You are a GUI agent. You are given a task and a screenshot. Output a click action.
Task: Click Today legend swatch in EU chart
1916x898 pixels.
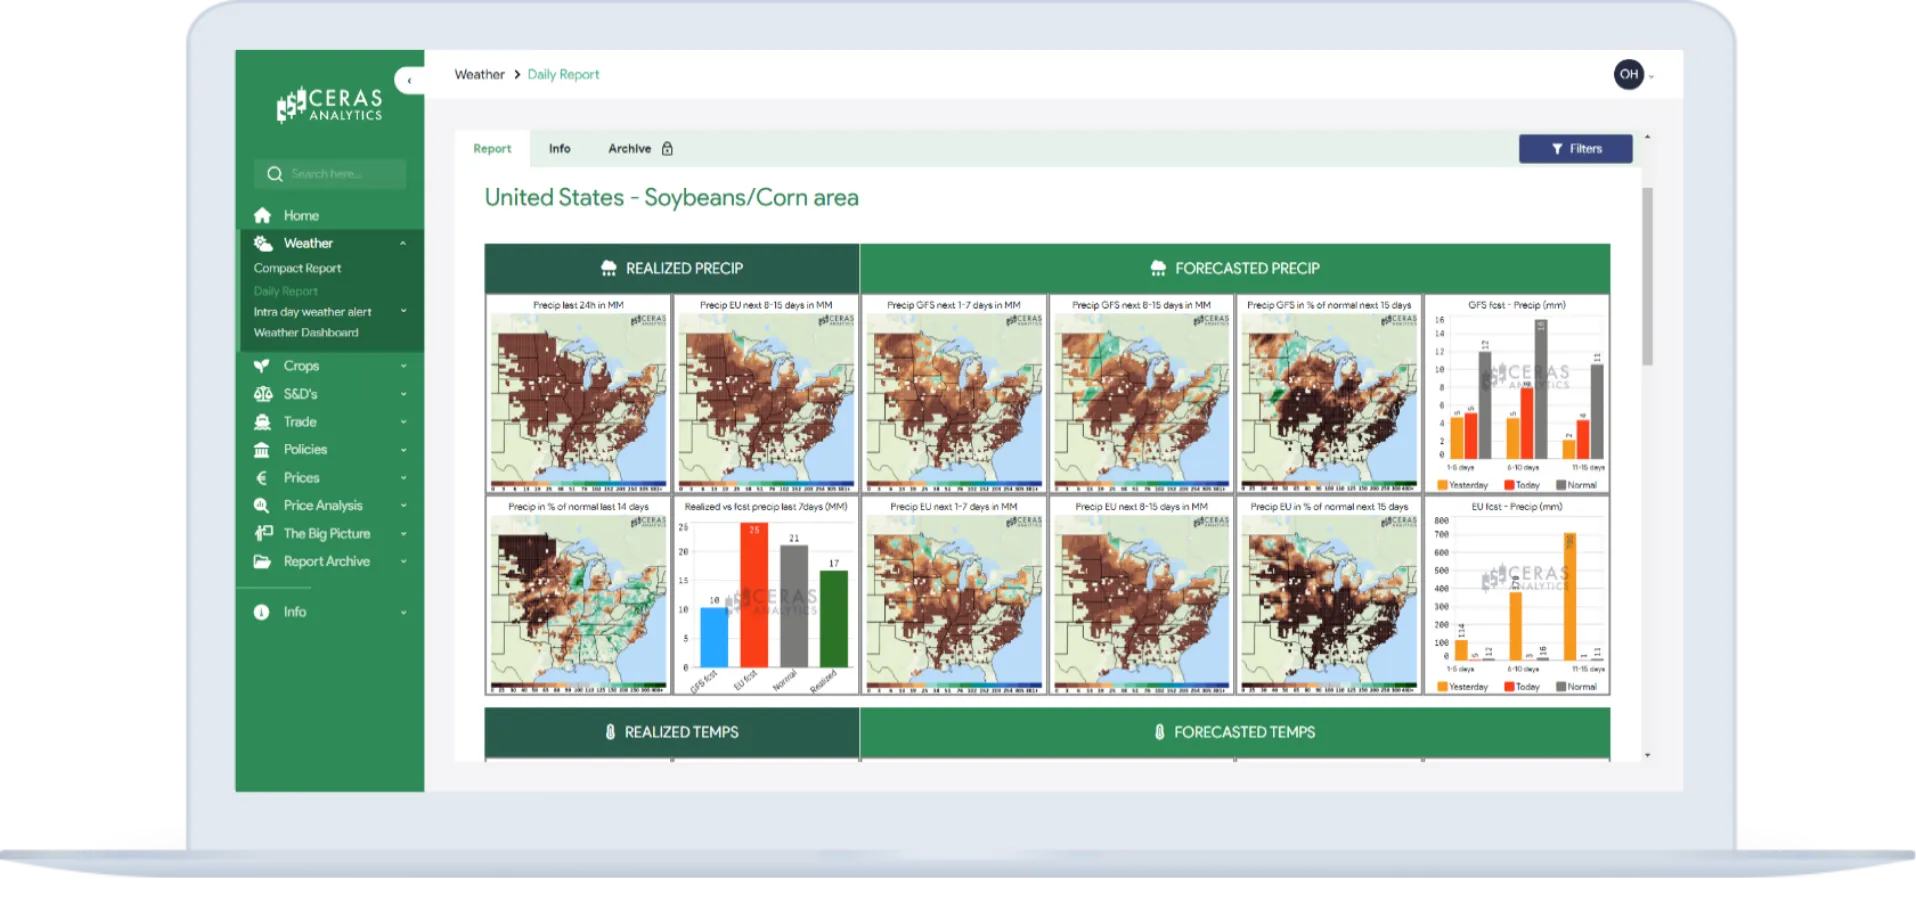pyautogui.click(x=1509, y=687)
